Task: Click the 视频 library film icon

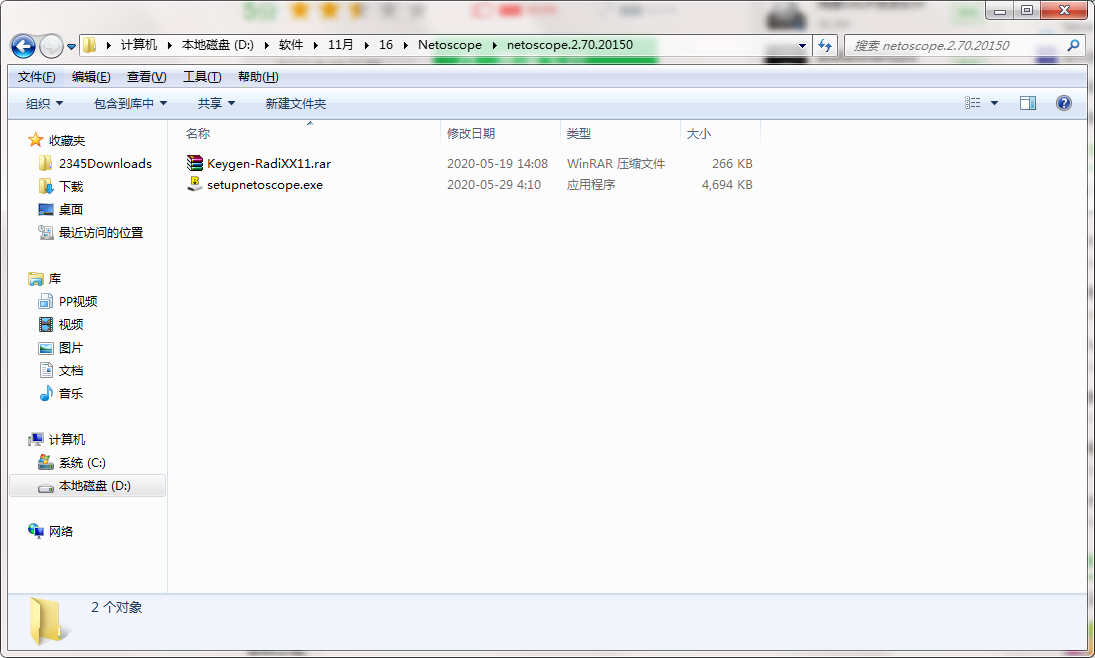Action: [x=46, y=325]
